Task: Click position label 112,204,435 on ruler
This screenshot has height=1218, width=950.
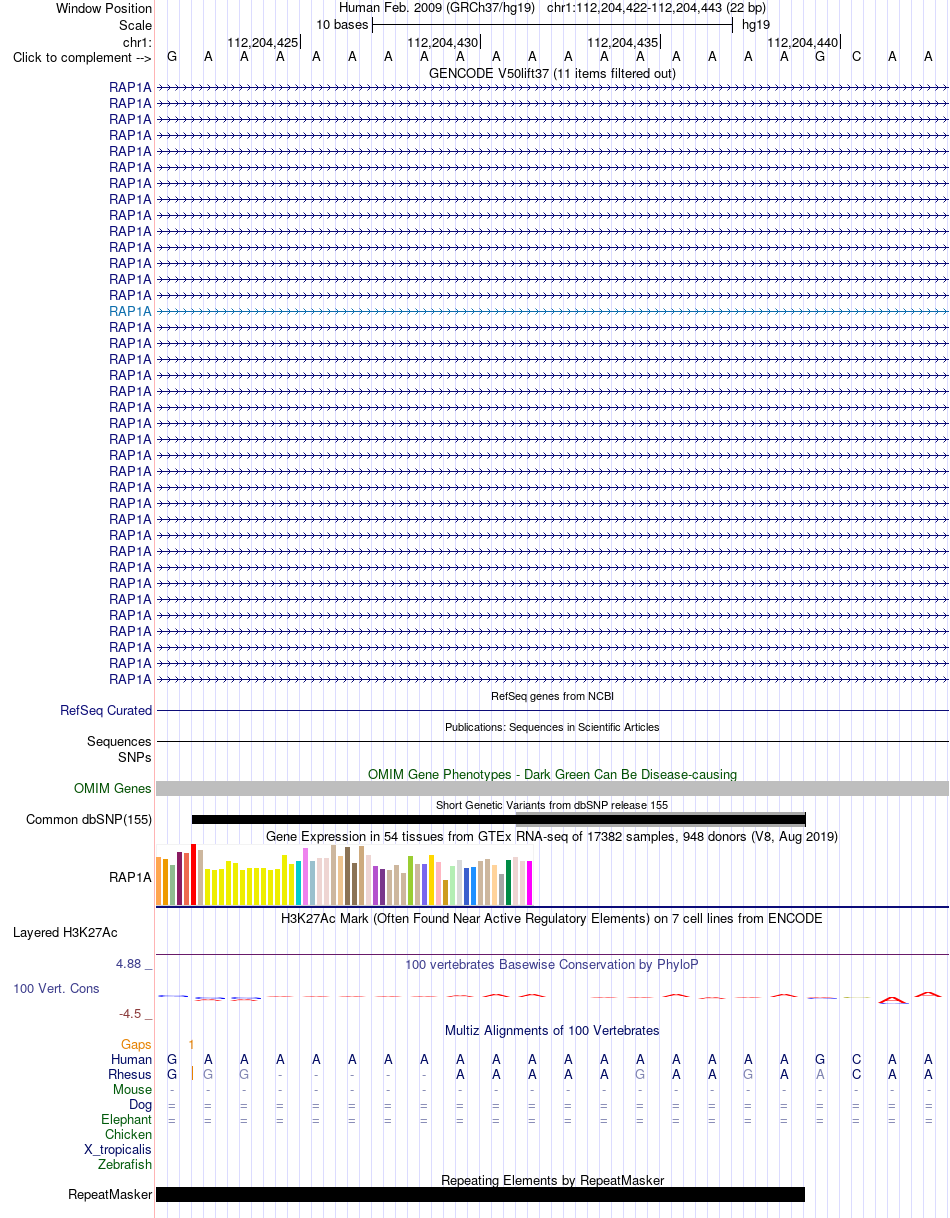Action: pyautogui.click(x=622, y=42)
